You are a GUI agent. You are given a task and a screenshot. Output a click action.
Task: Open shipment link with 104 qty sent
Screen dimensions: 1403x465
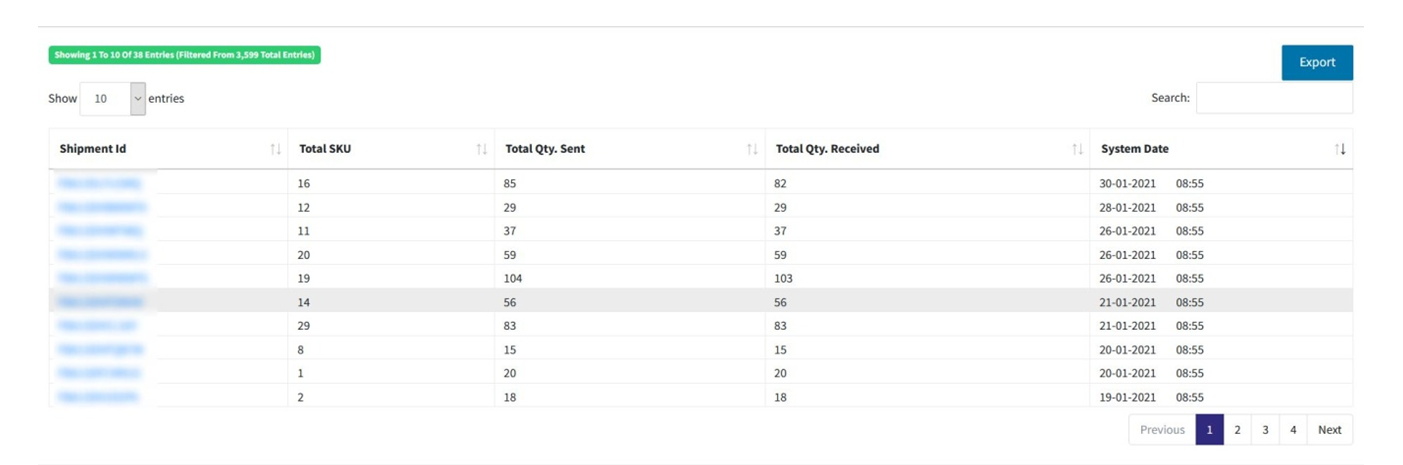(x=102, y=278)
